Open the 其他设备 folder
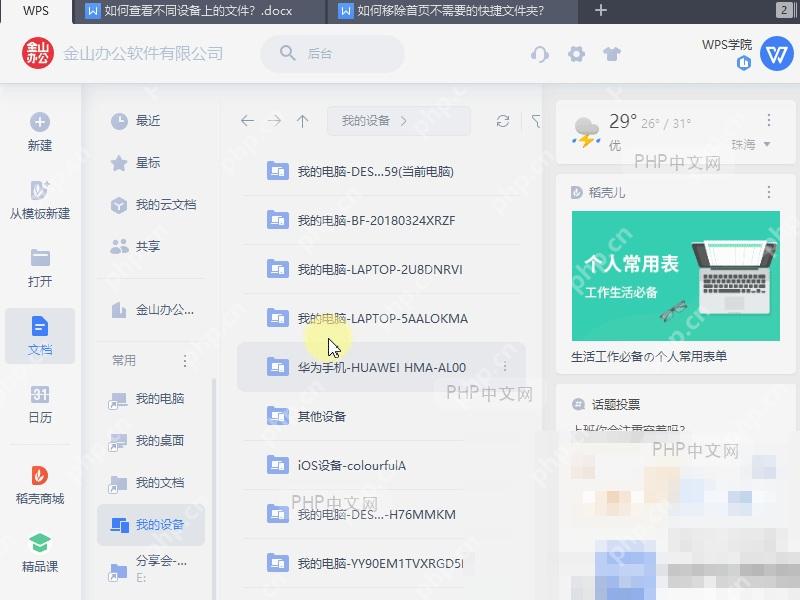Screen dimensions: 800x600 coord(382,416)
